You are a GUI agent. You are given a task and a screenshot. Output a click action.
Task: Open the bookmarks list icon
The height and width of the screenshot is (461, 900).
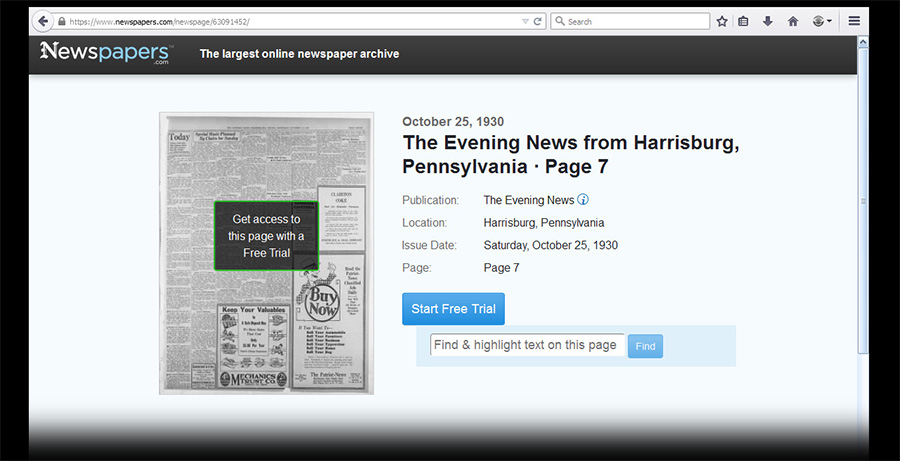tap(743, 21)
